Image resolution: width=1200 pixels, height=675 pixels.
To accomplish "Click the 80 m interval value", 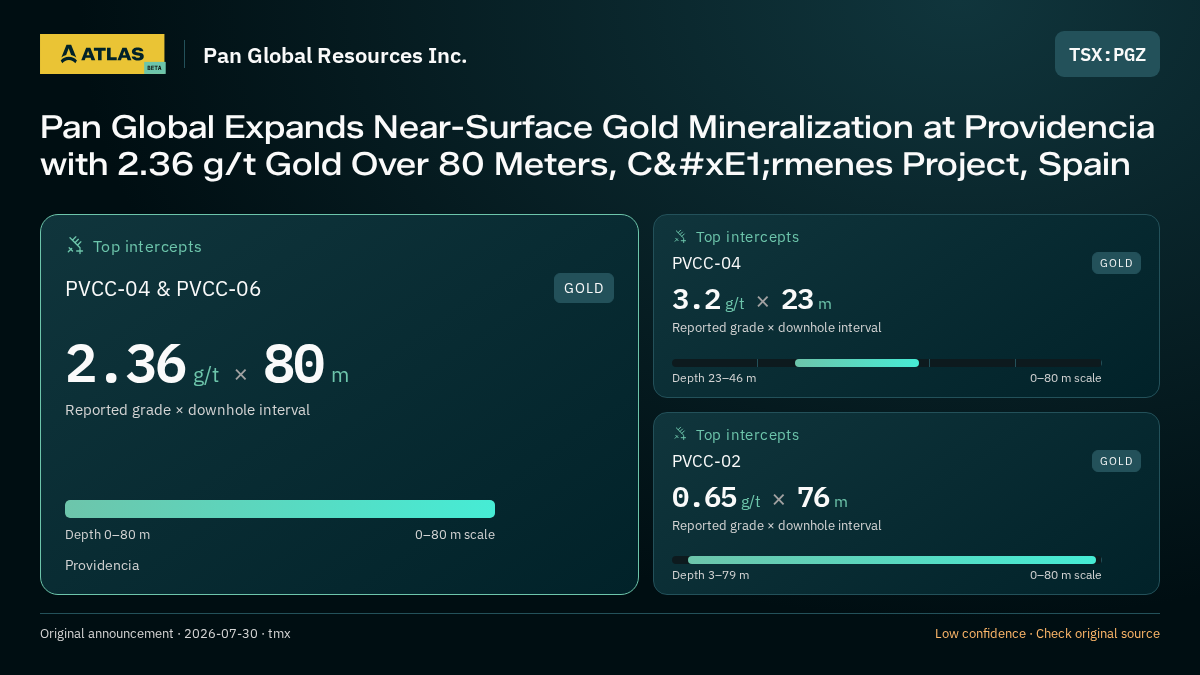I will [x=306, y=365].
